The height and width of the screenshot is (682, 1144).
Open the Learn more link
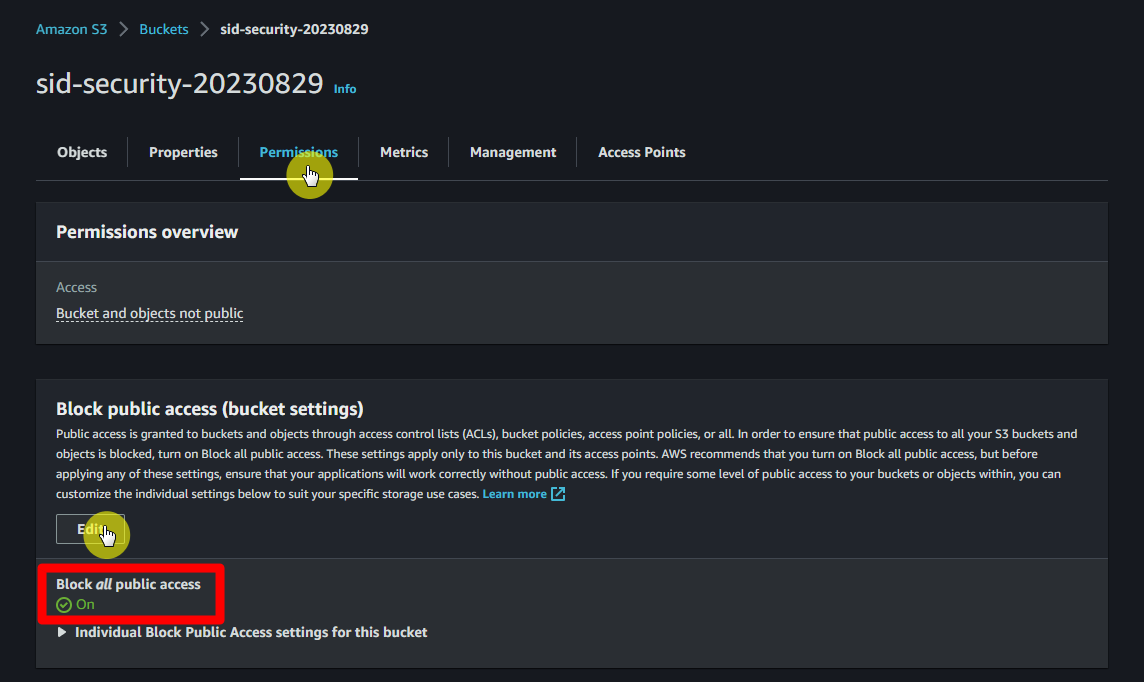click(x=514, y=494)
